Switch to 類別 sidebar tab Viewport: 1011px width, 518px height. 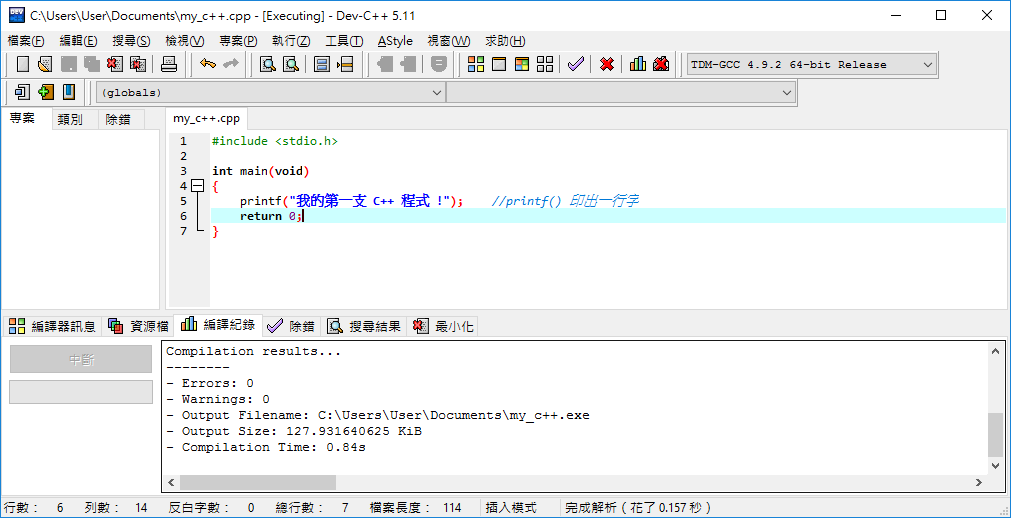coord(75,120)
